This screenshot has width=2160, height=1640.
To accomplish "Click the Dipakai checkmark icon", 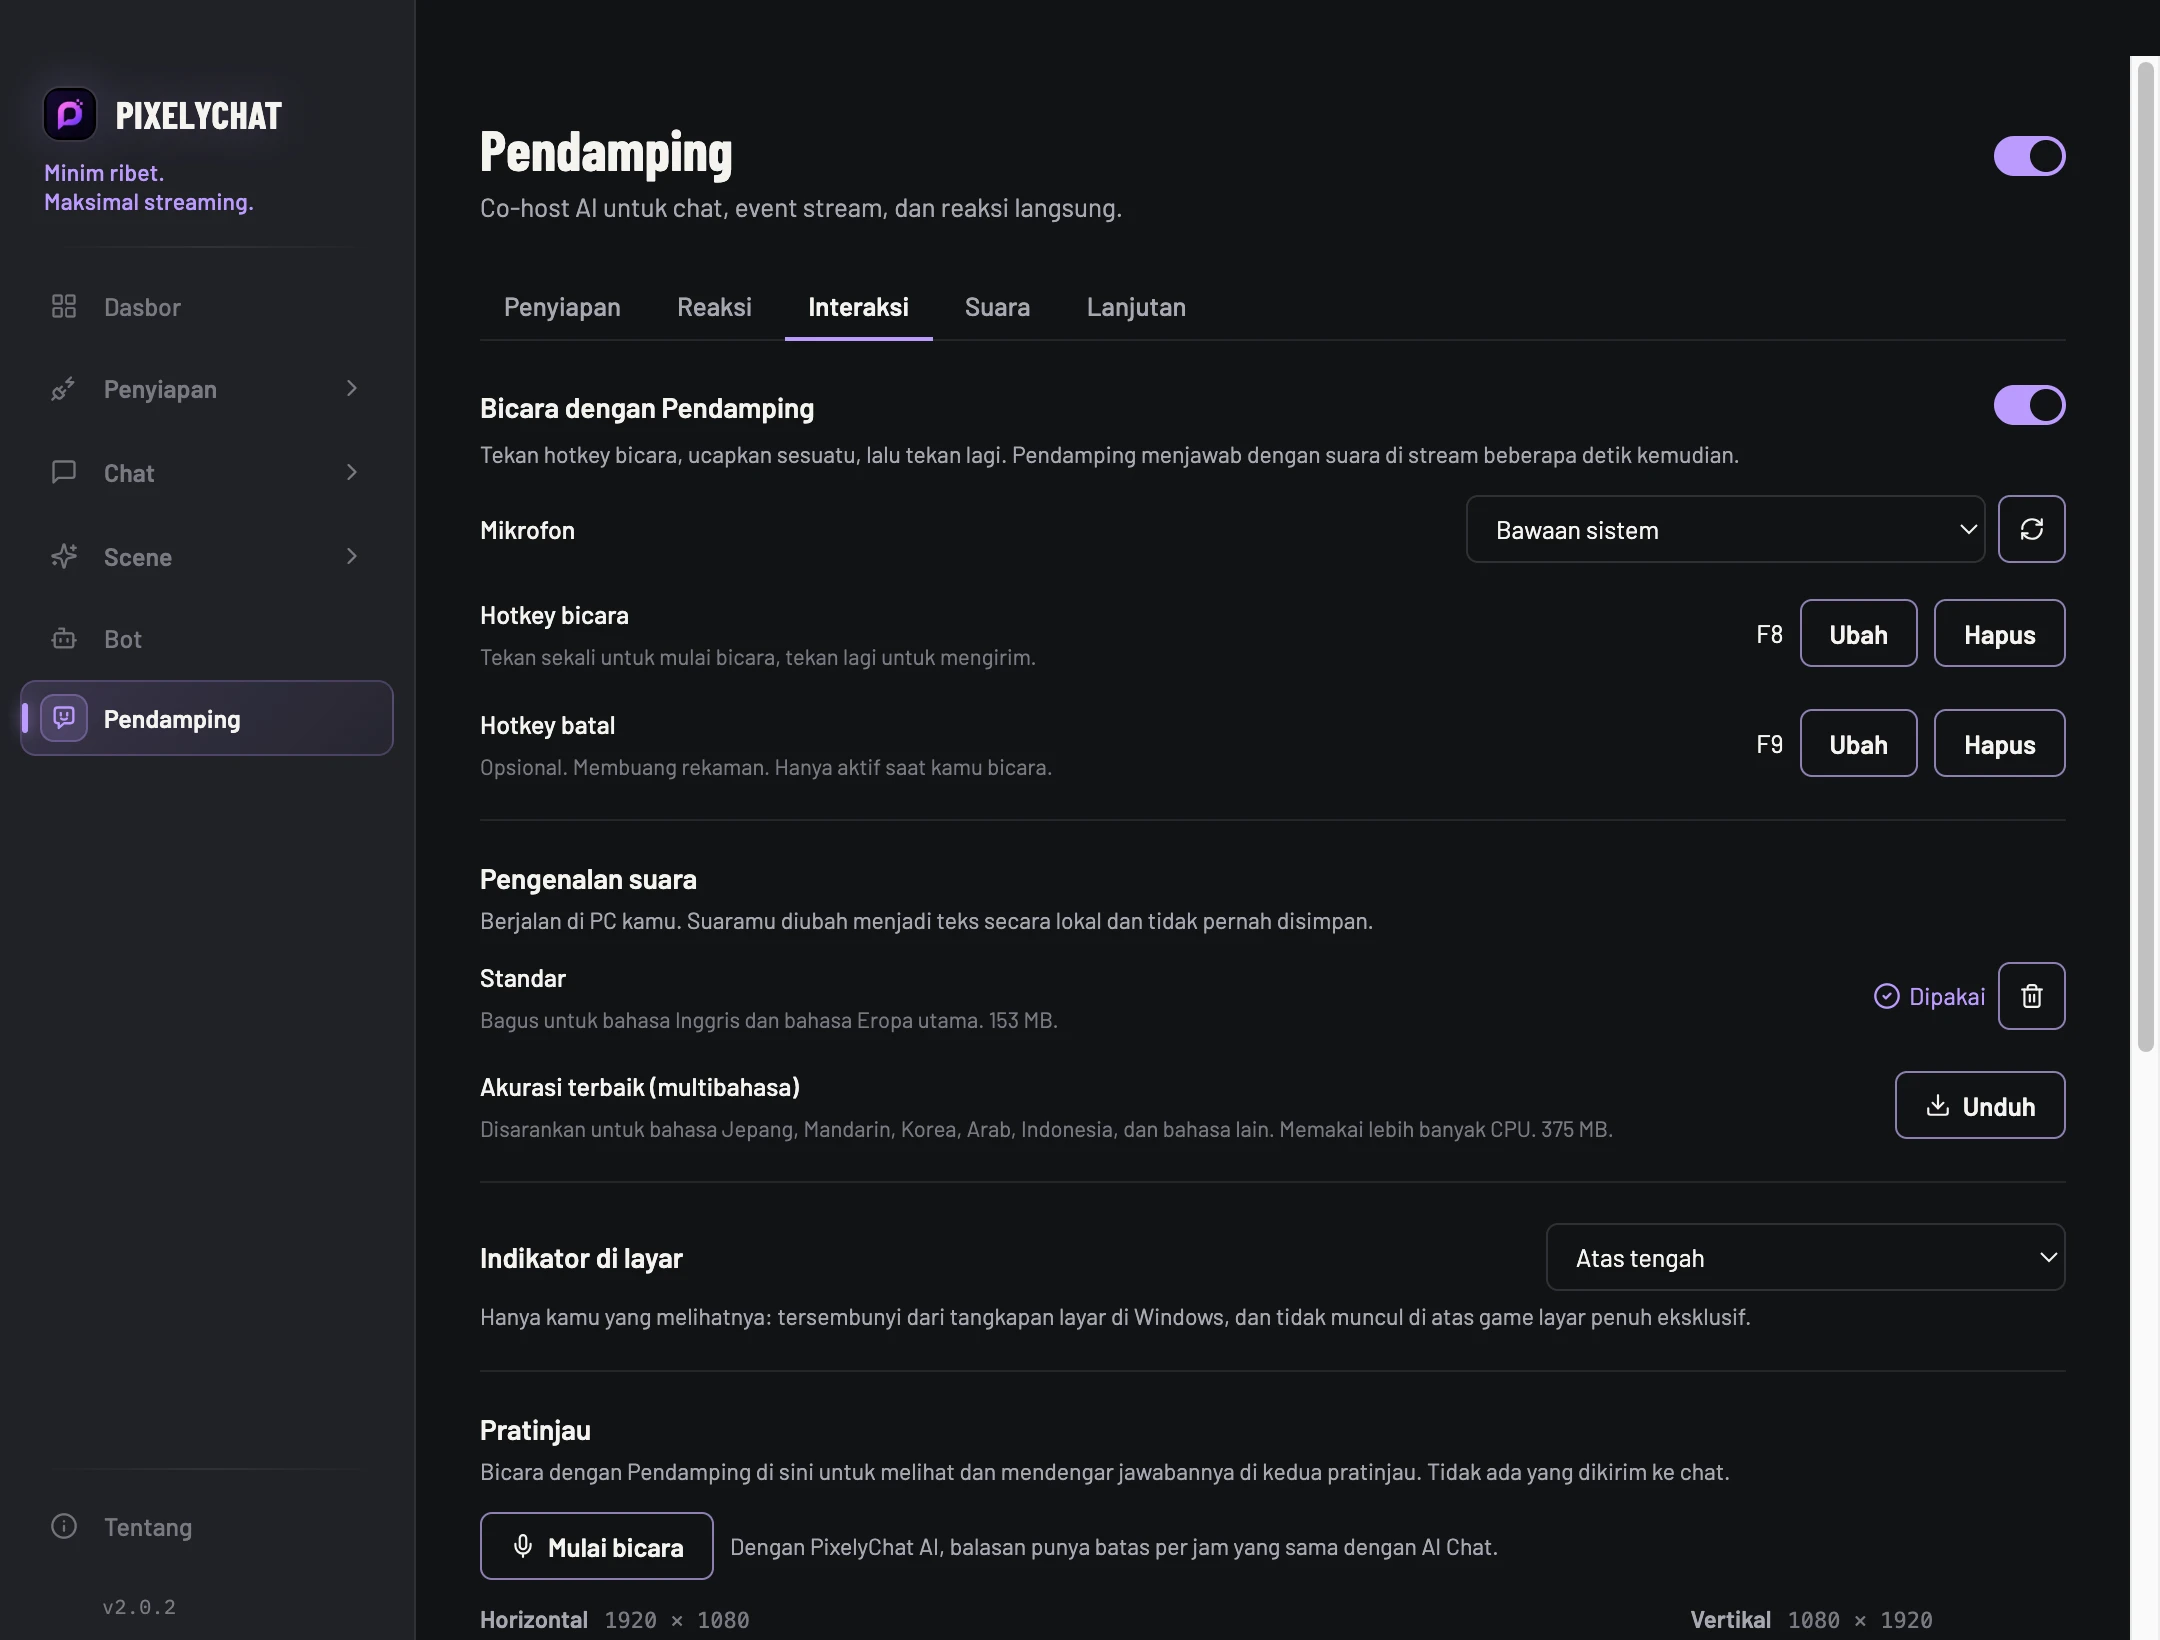I will 1886,996.
